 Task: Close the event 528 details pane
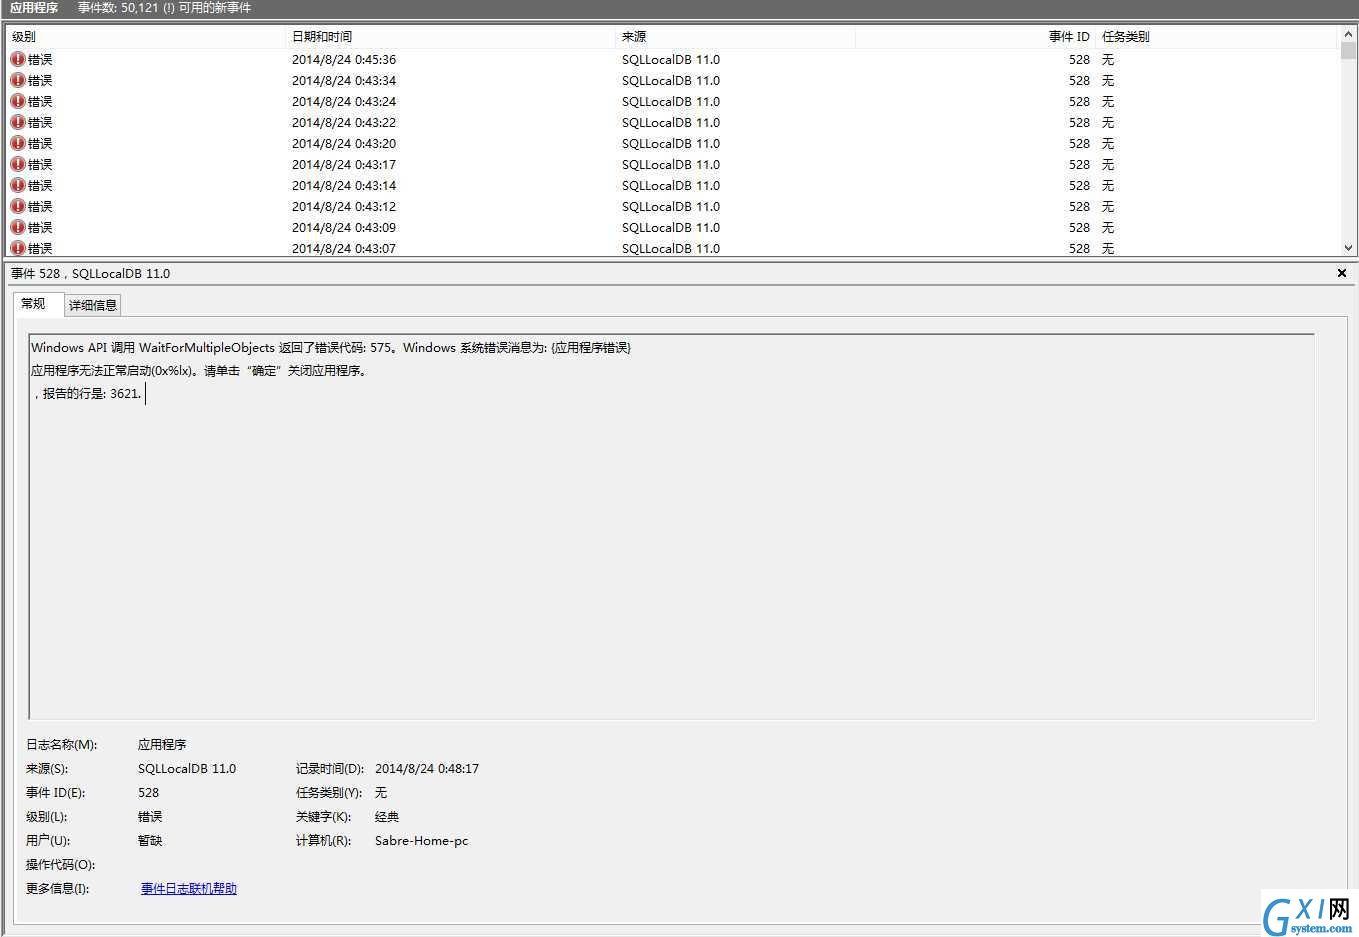[1342, 273]
